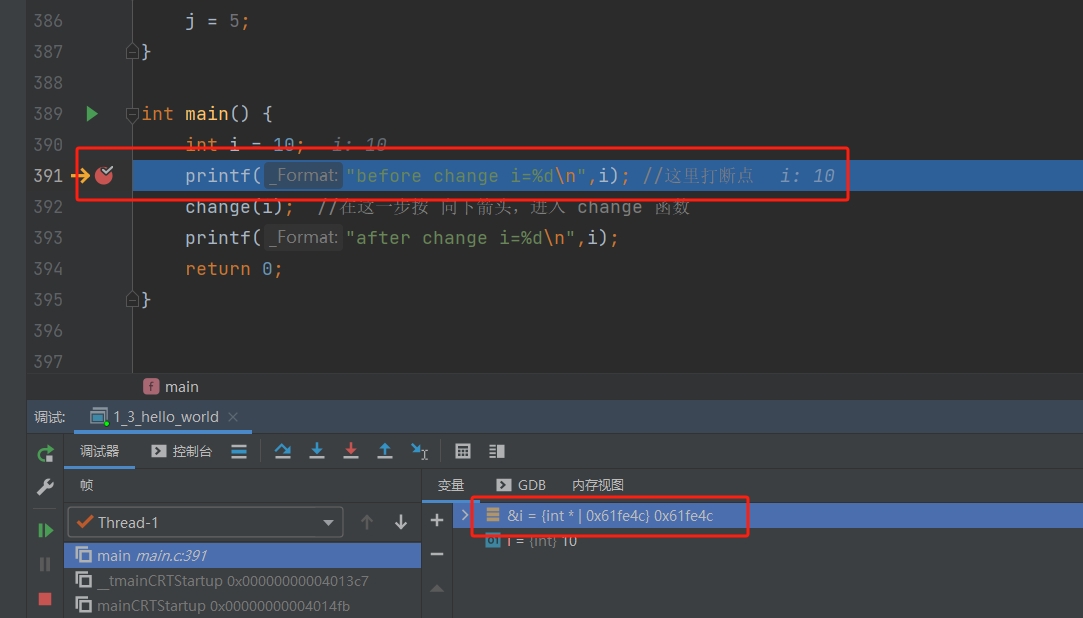The image size is (1083, 618).
Task: Add new watch with plus button
Action: [437, 520]
